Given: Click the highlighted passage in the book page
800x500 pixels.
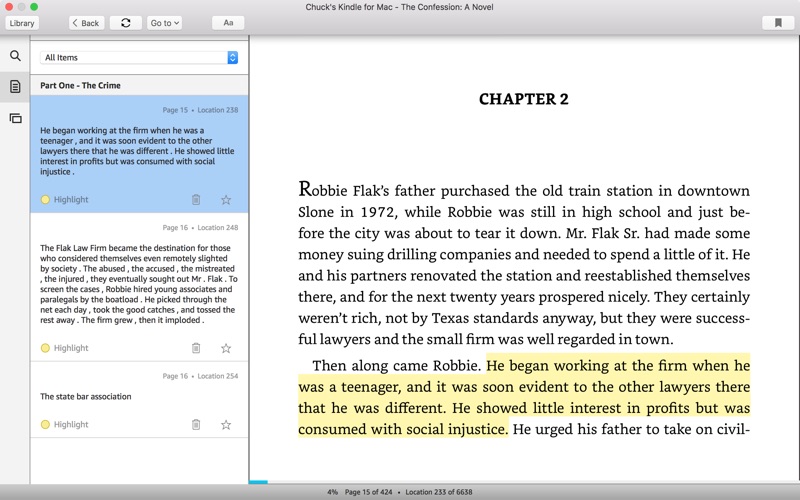Looking at the screenshot, I should pos(524,397).
